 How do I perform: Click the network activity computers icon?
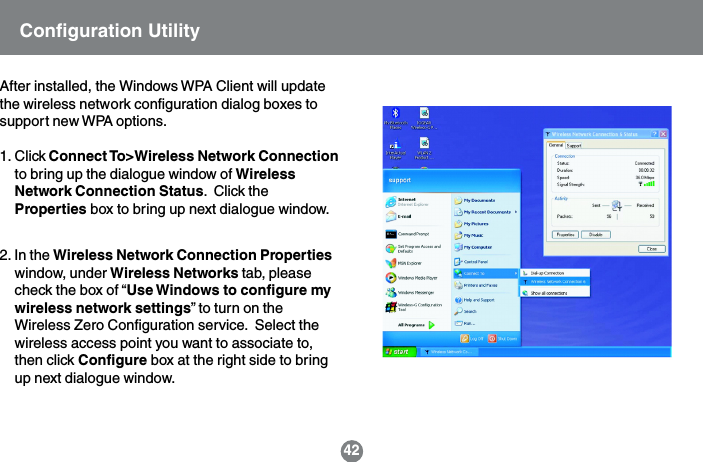[x=617, y=206]
